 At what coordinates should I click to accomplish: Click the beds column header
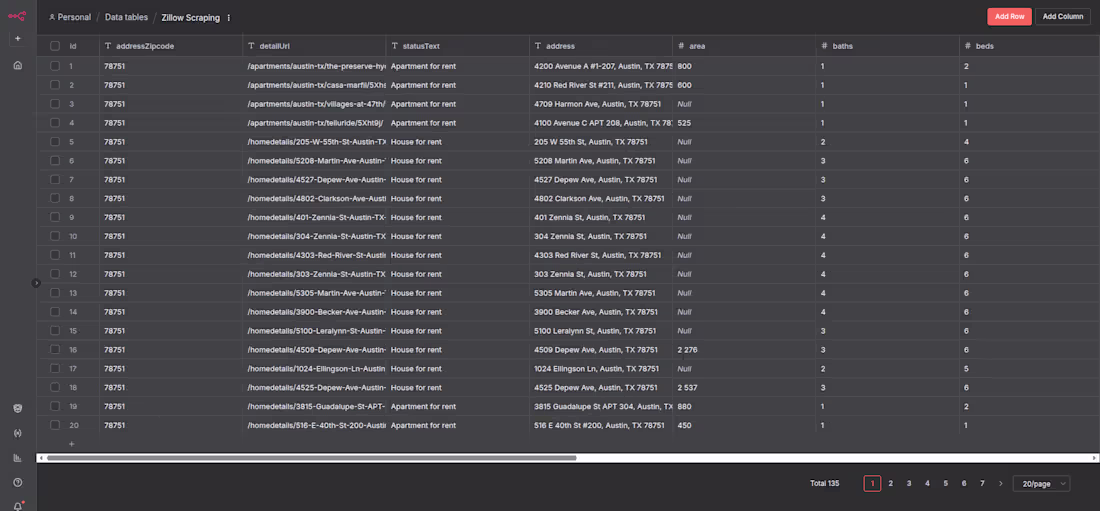point(1030,46)
